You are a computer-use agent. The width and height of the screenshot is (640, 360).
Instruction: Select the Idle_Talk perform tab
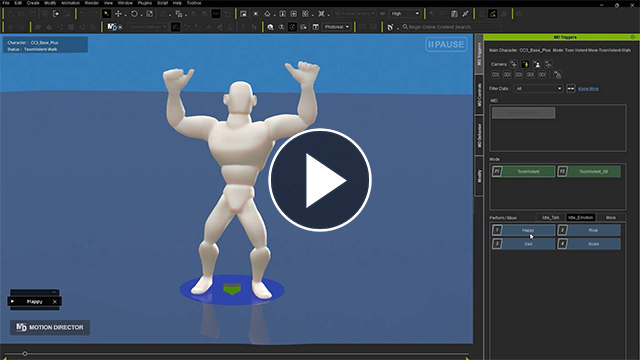551,218
